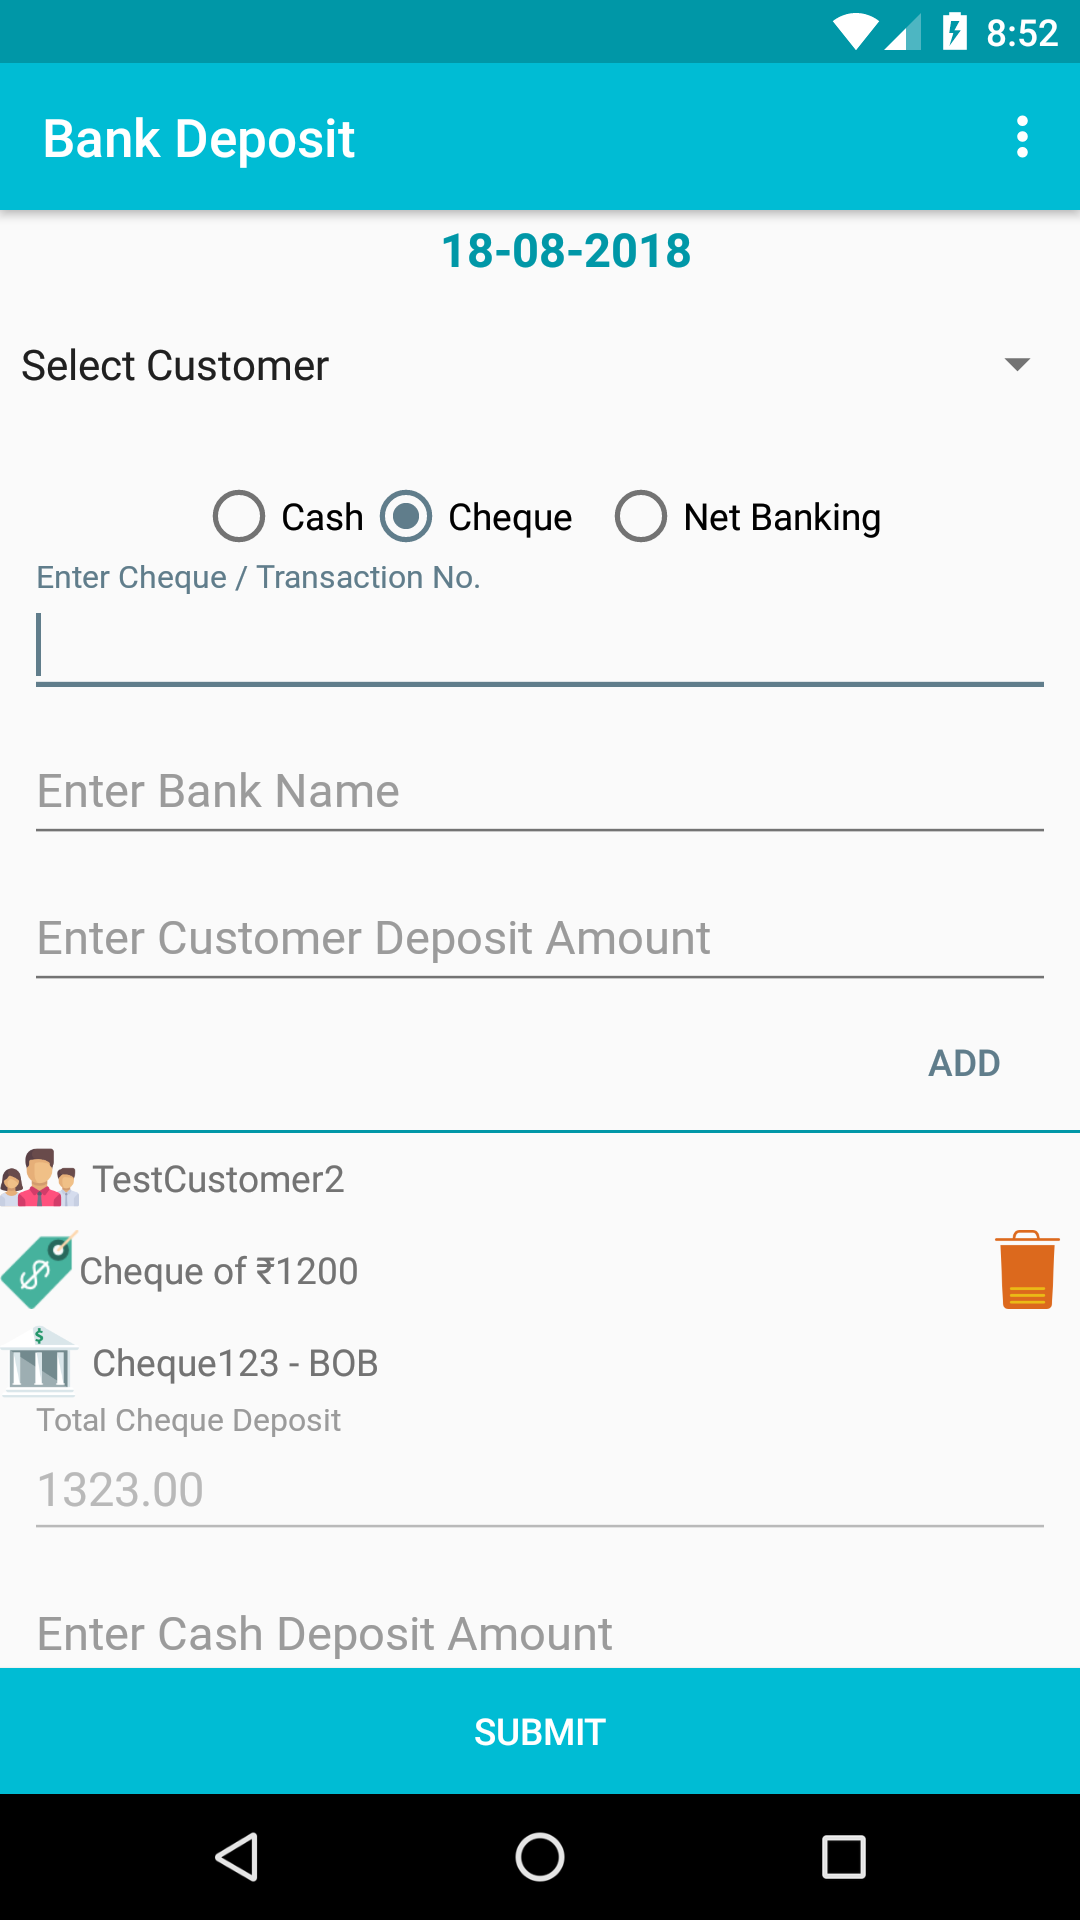The height and width of the screenshot is (1920, 1080).
Task: Tap the bank building icon
Action: click(x=39, y=1362)
